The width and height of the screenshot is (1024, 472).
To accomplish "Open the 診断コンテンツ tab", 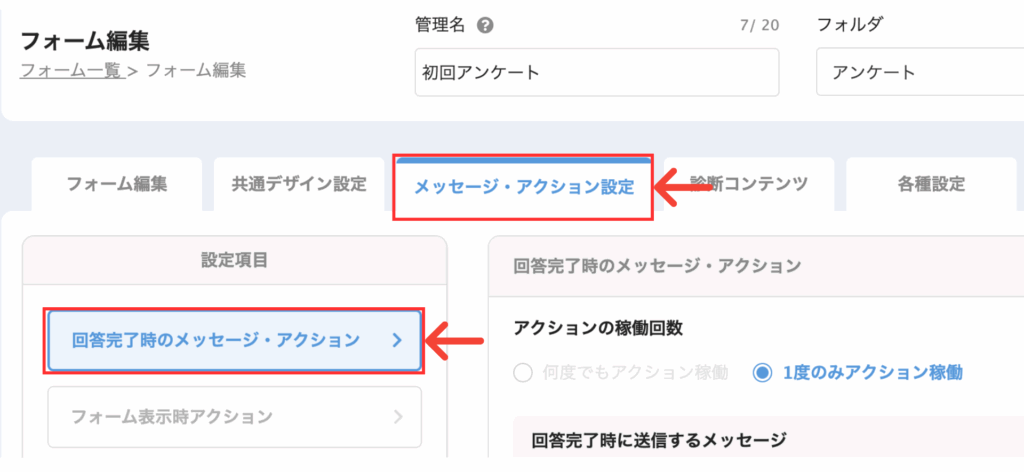I will [x=749, y=185].
